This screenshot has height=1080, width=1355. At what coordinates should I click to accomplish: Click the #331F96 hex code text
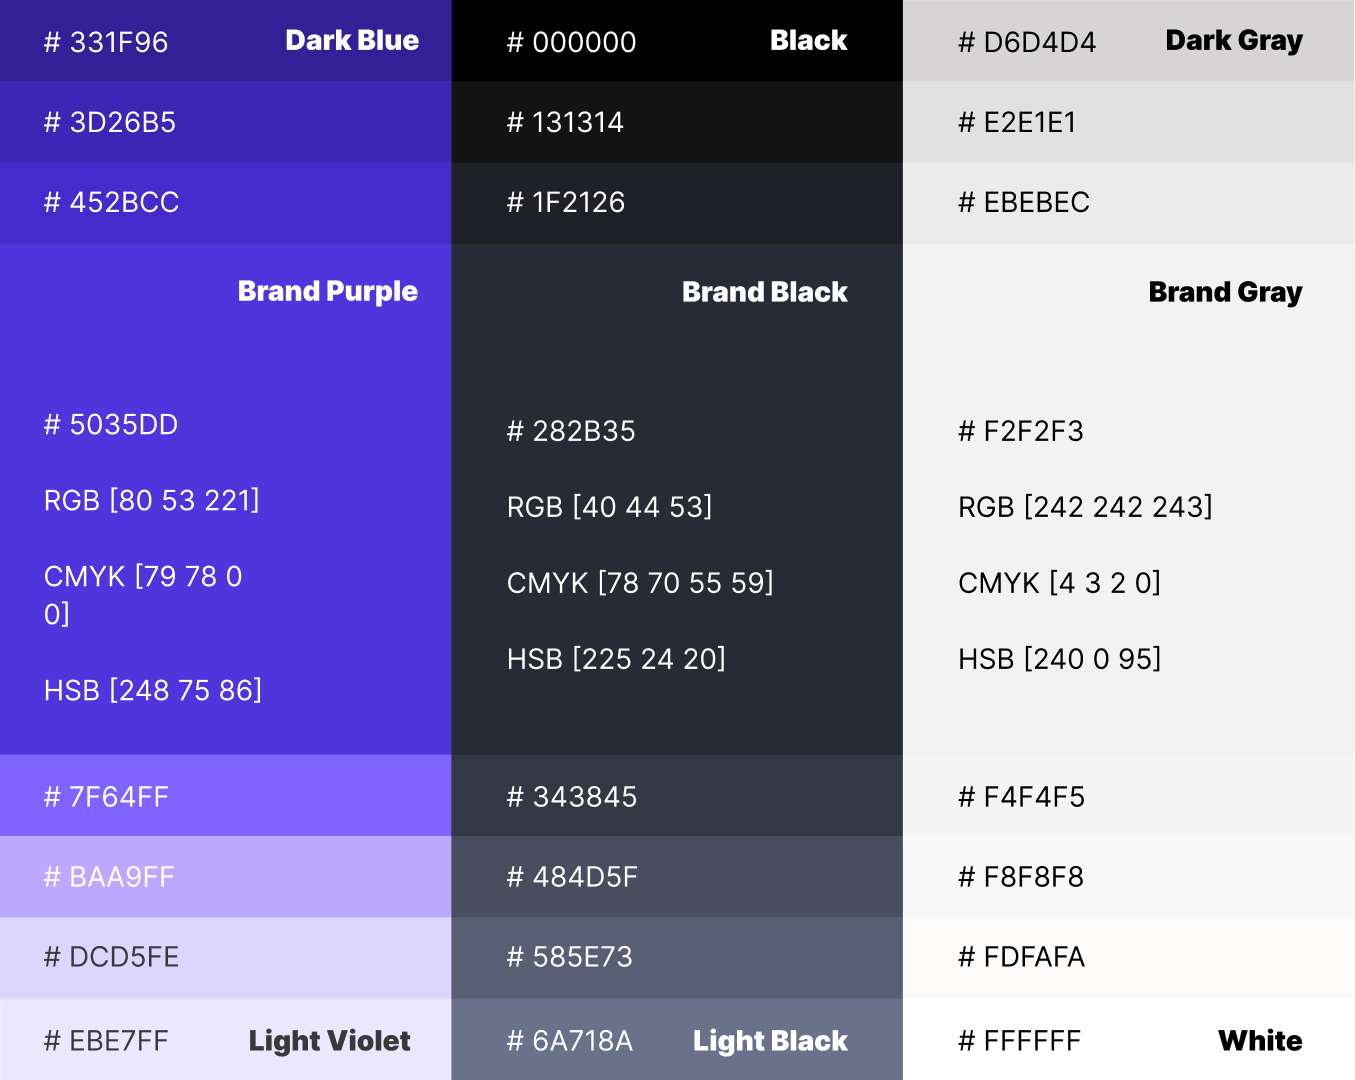[x=106, y=42]
